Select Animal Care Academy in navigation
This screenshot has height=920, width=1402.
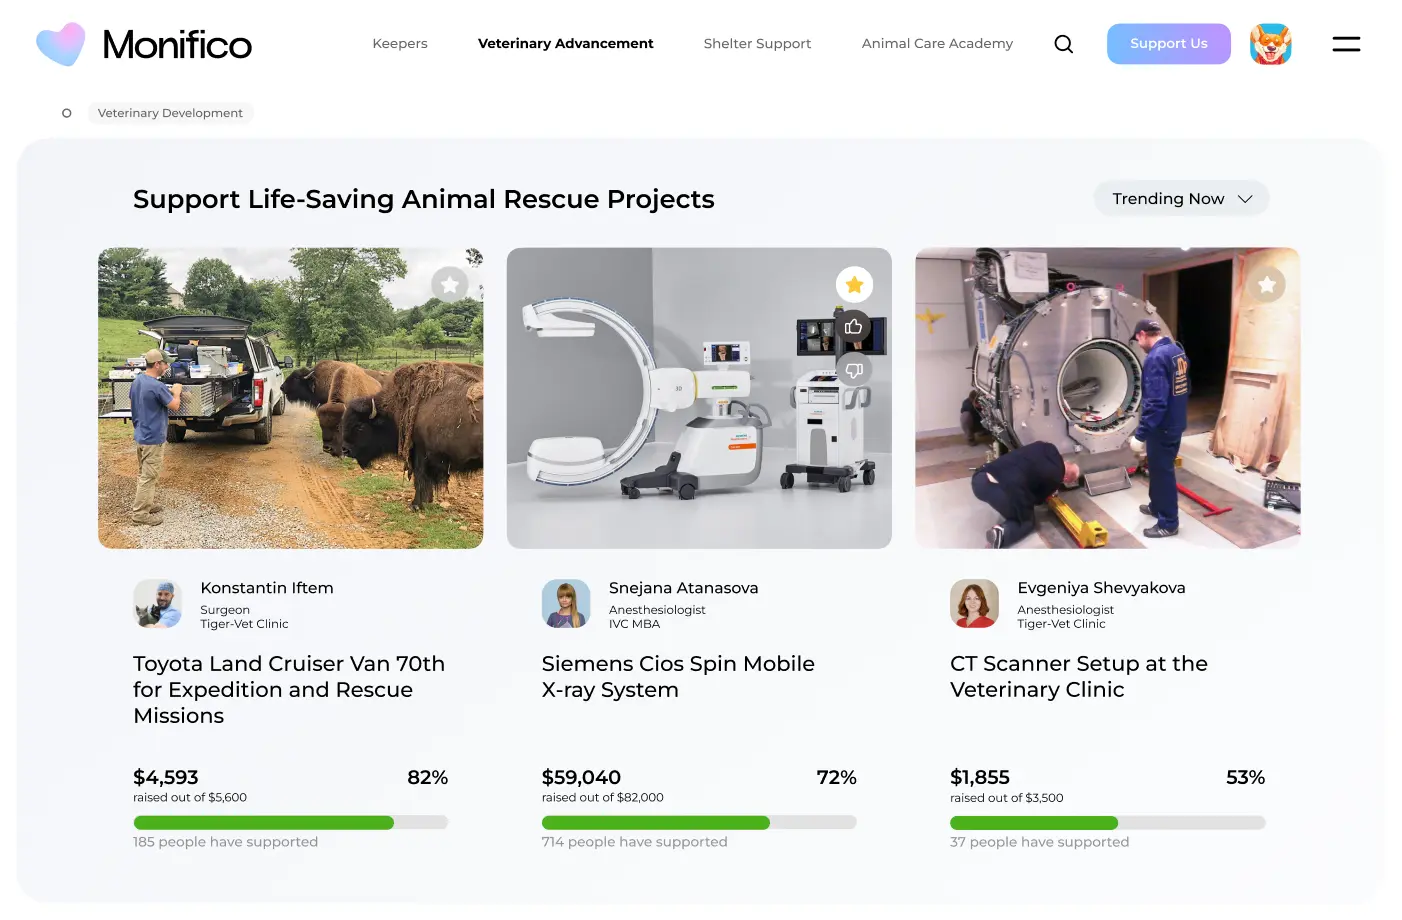pos(937,44)
